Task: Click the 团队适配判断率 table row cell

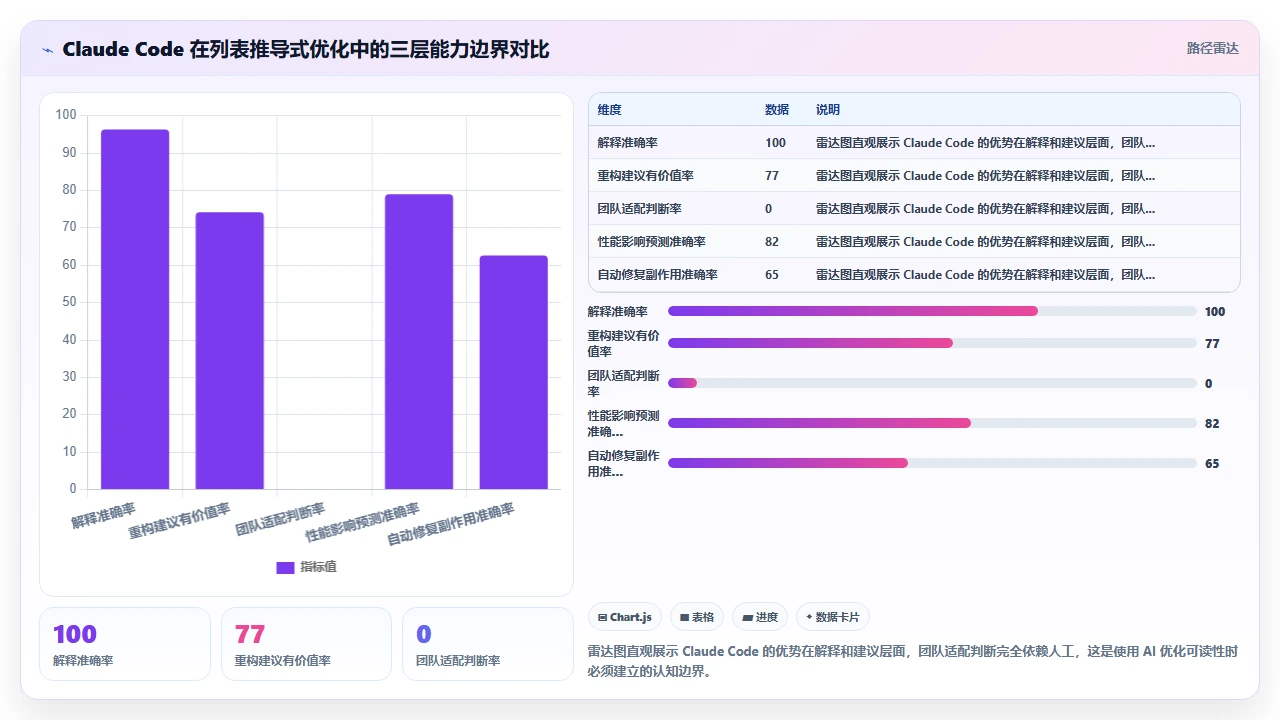Action: (x=640, y=208)
